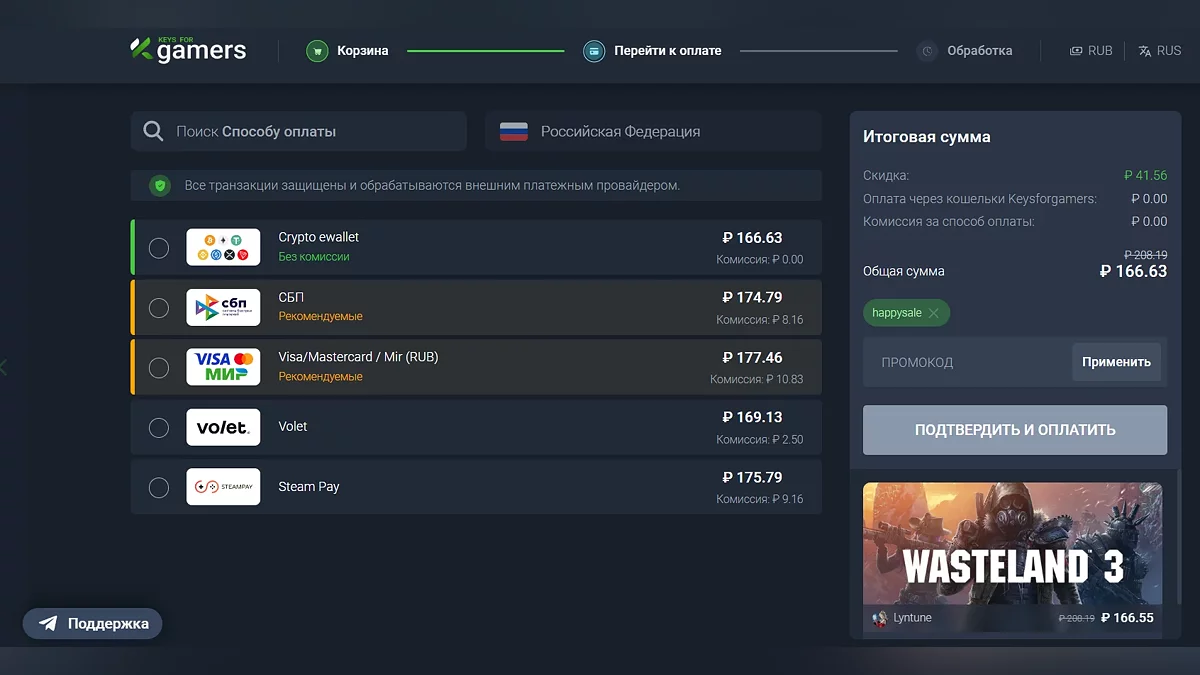This screenshot has height=675, width=1200.
Task: Click the Volet payment logo
Action: (223, 427)
